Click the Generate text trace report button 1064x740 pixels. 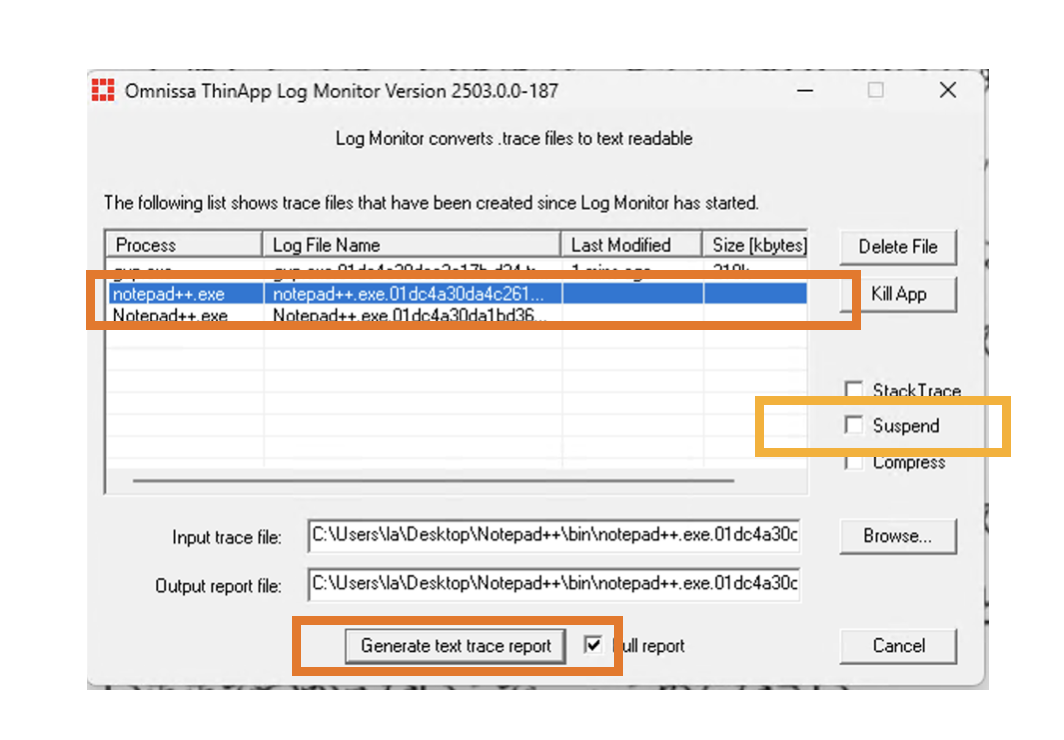click(x=455, y=646)
